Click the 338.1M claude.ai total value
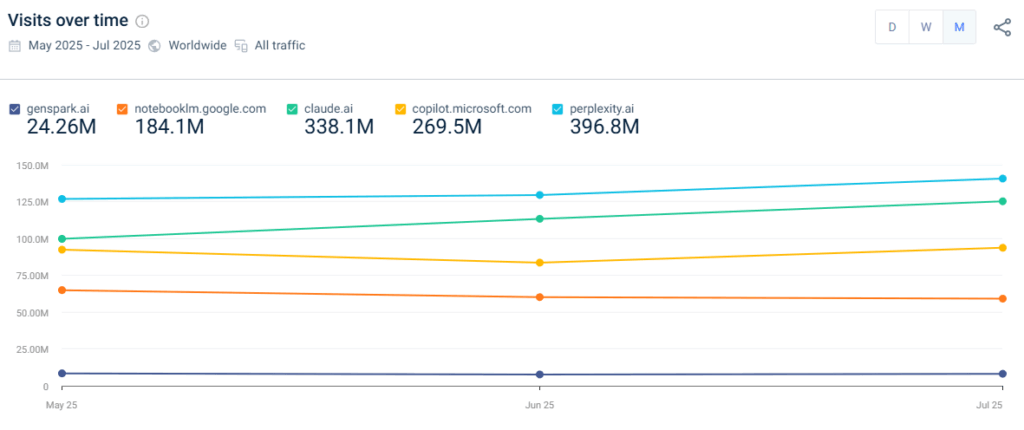 tap(339, 127)
